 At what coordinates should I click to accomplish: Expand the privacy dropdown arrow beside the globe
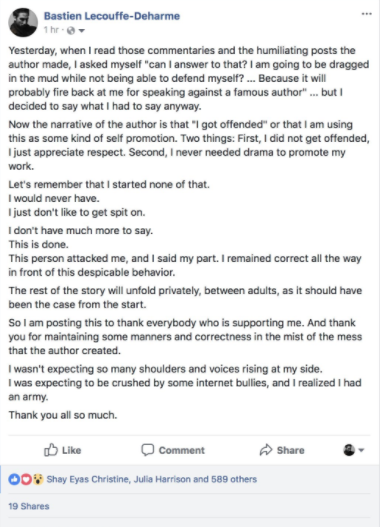[x=81, y=31]
